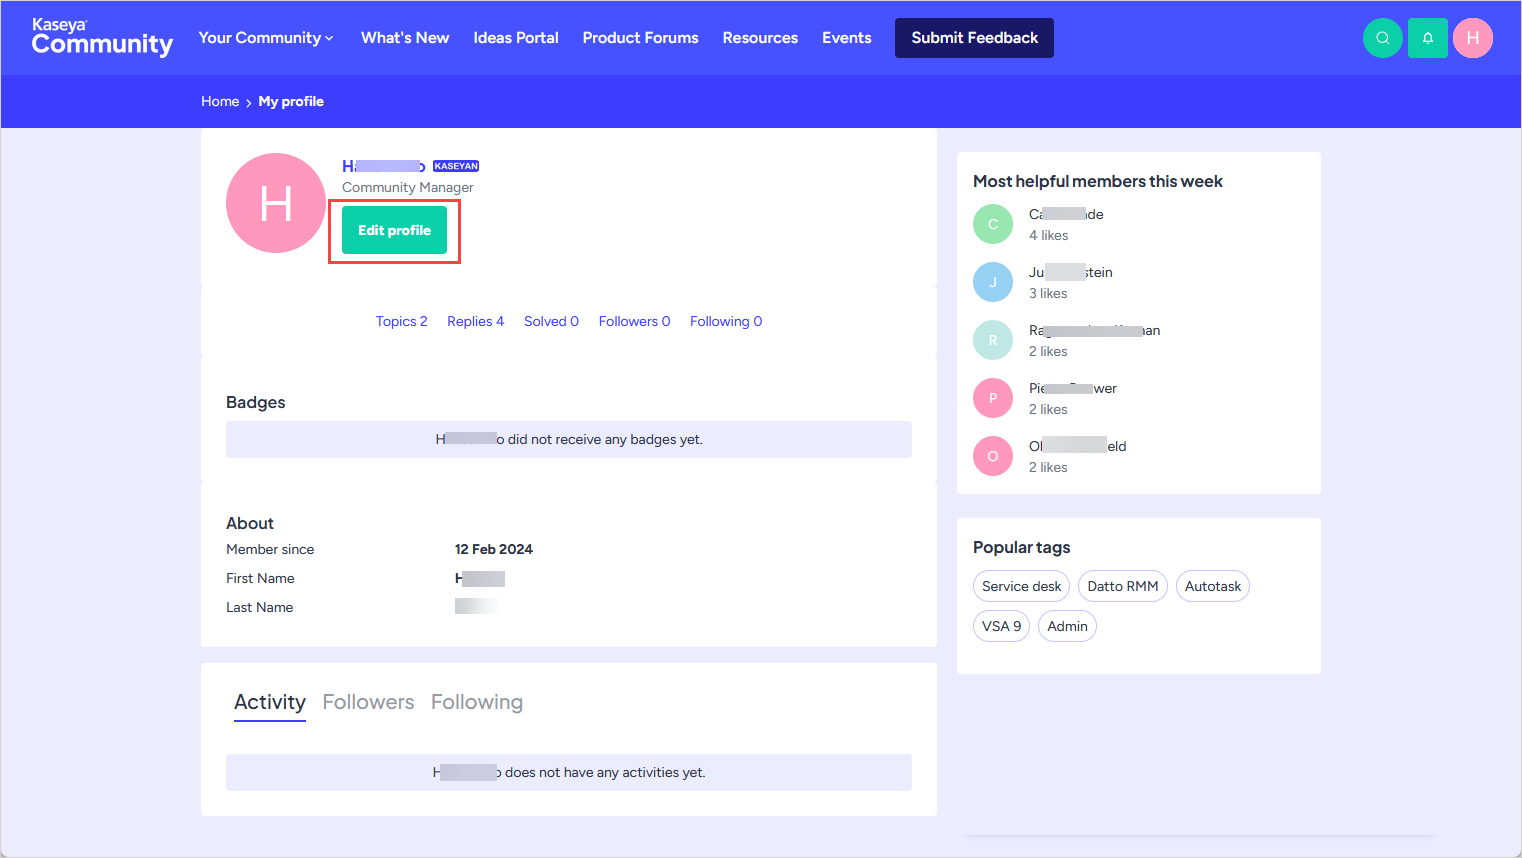Choose the Service desk tag
The height and width of the screenshot is (858, 1522).
(1021, 586)
